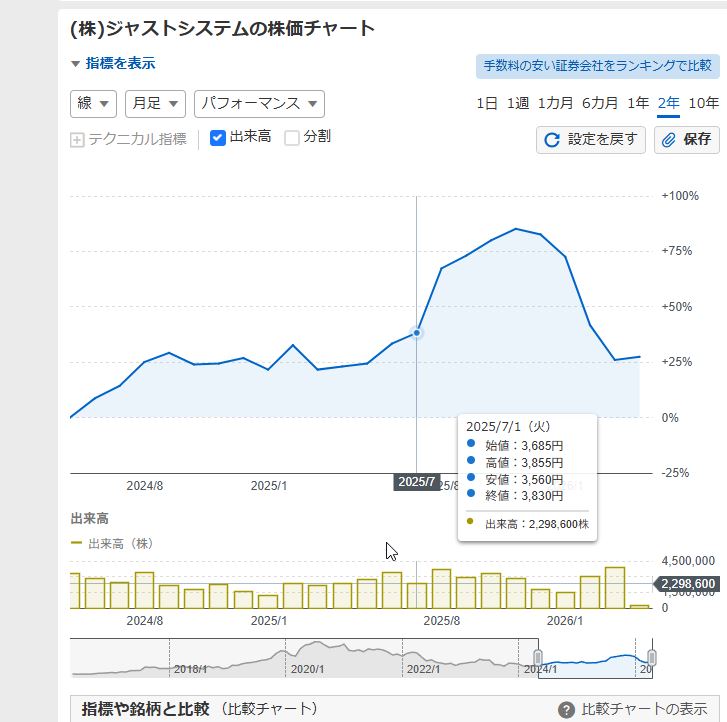Open 手数料の安い証券会社をランキングで比較 link
This screenshot has width=727, height=722.
coord(597,66)
